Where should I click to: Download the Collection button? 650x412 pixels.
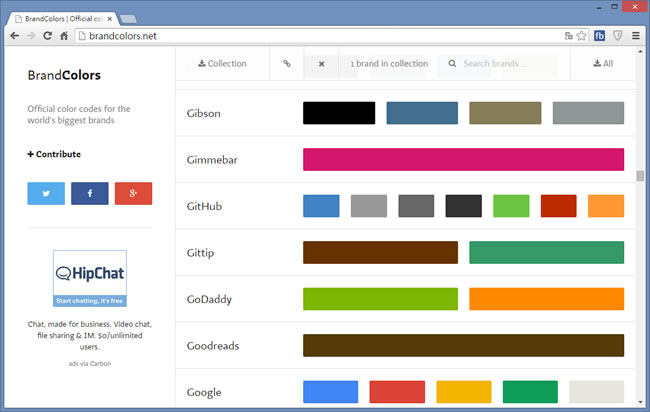pos(223,64)
